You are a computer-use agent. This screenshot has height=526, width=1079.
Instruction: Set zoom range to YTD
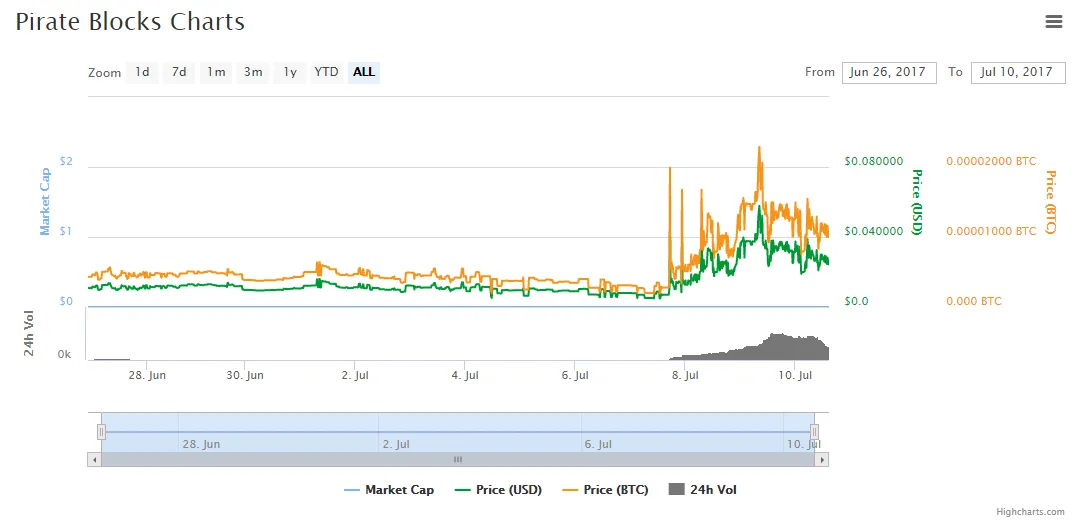(327, 72)
